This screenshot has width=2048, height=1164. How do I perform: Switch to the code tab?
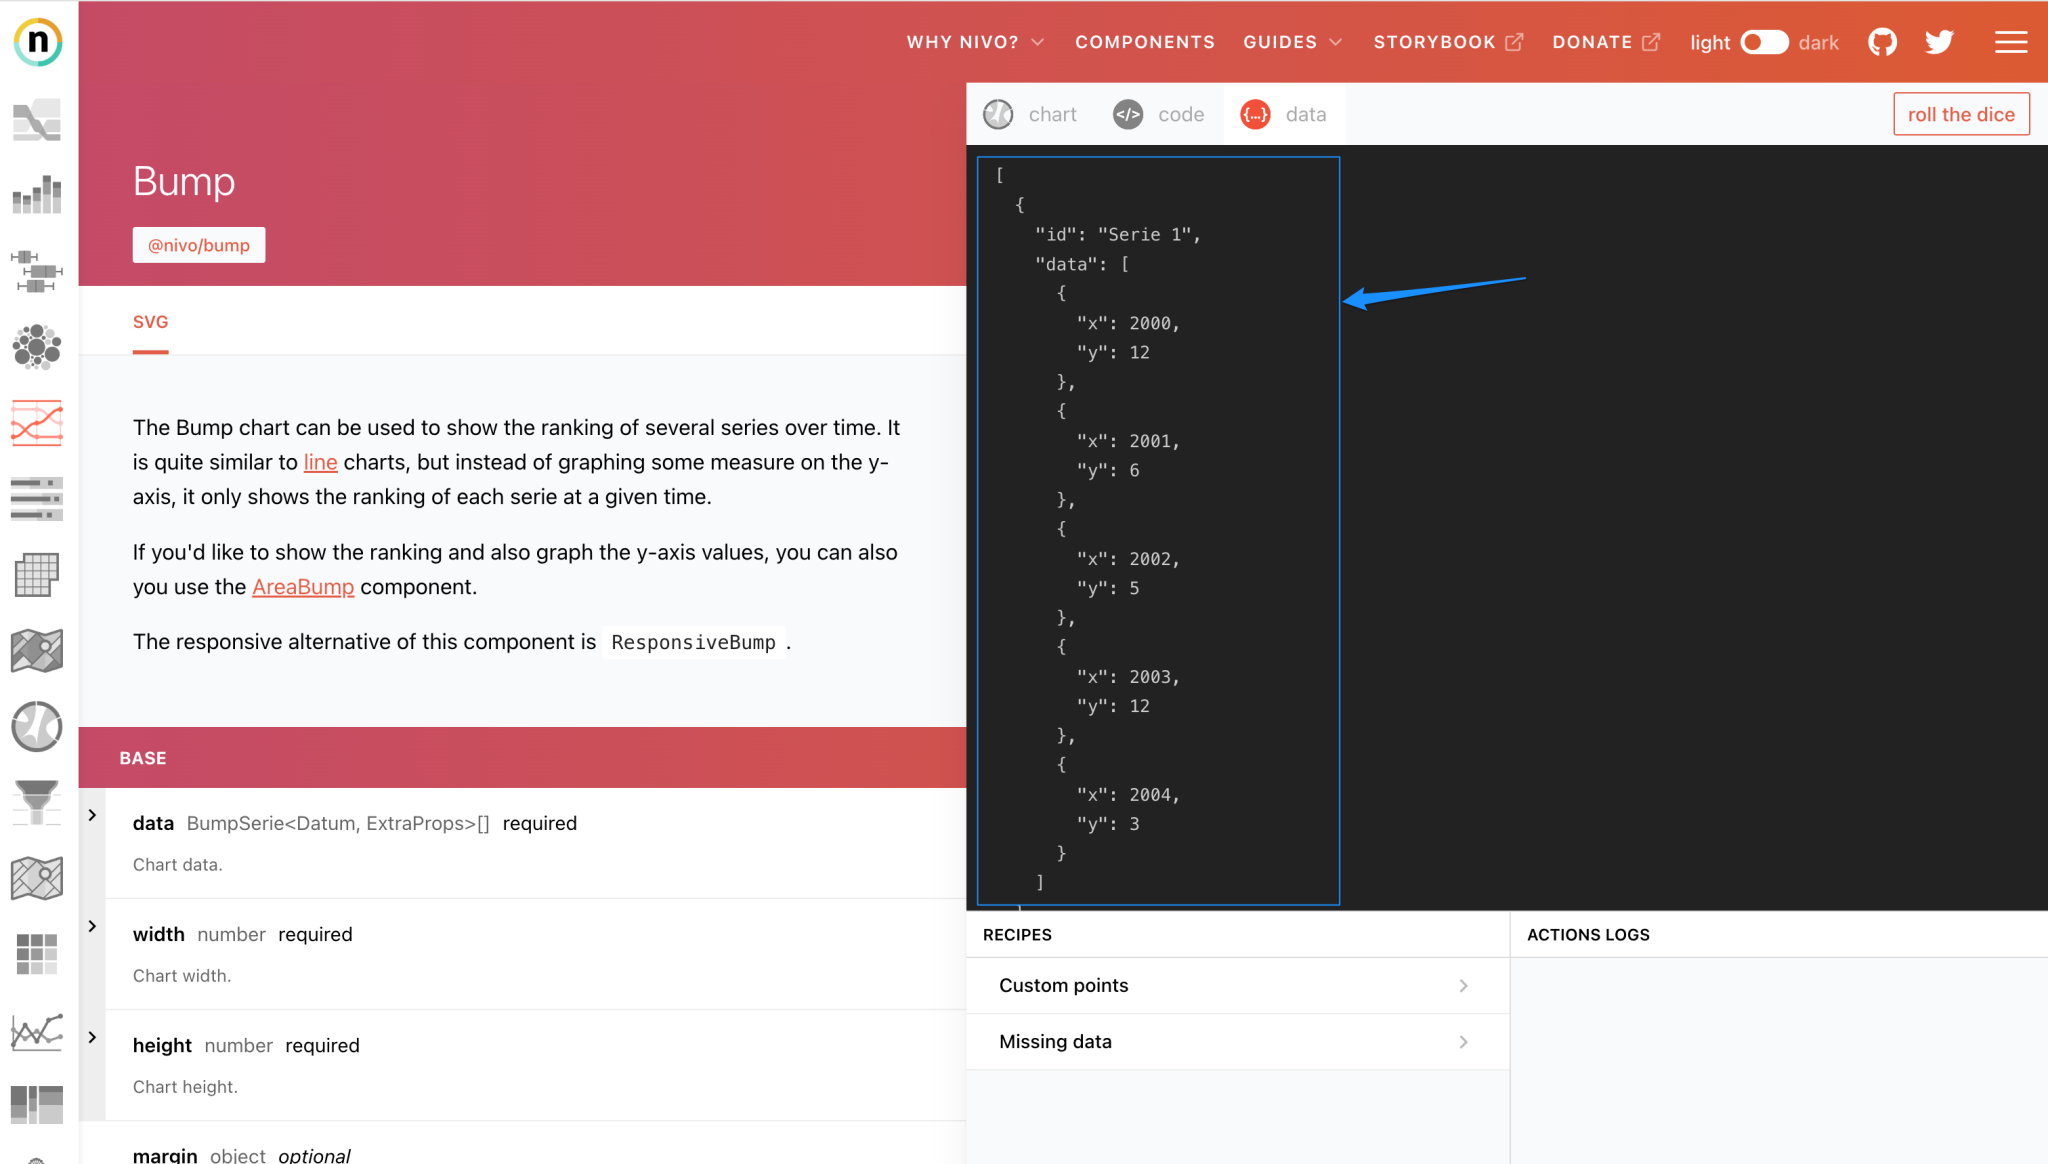pos(1160,114)
